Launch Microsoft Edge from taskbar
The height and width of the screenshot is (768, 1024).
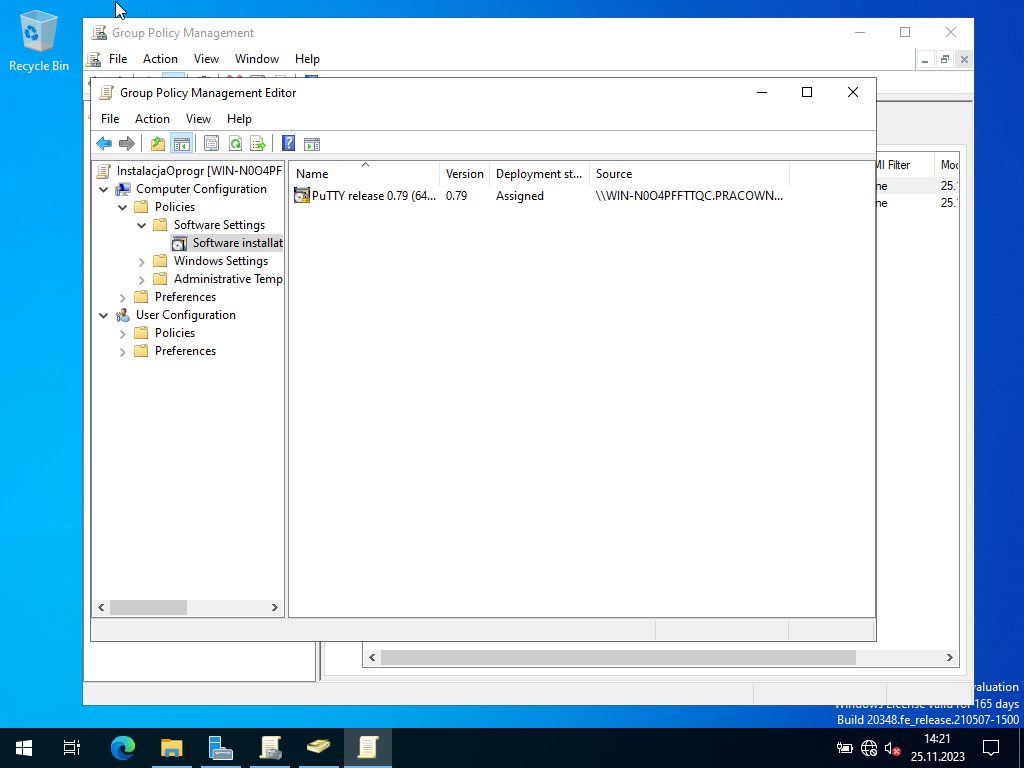pos(123,748)
